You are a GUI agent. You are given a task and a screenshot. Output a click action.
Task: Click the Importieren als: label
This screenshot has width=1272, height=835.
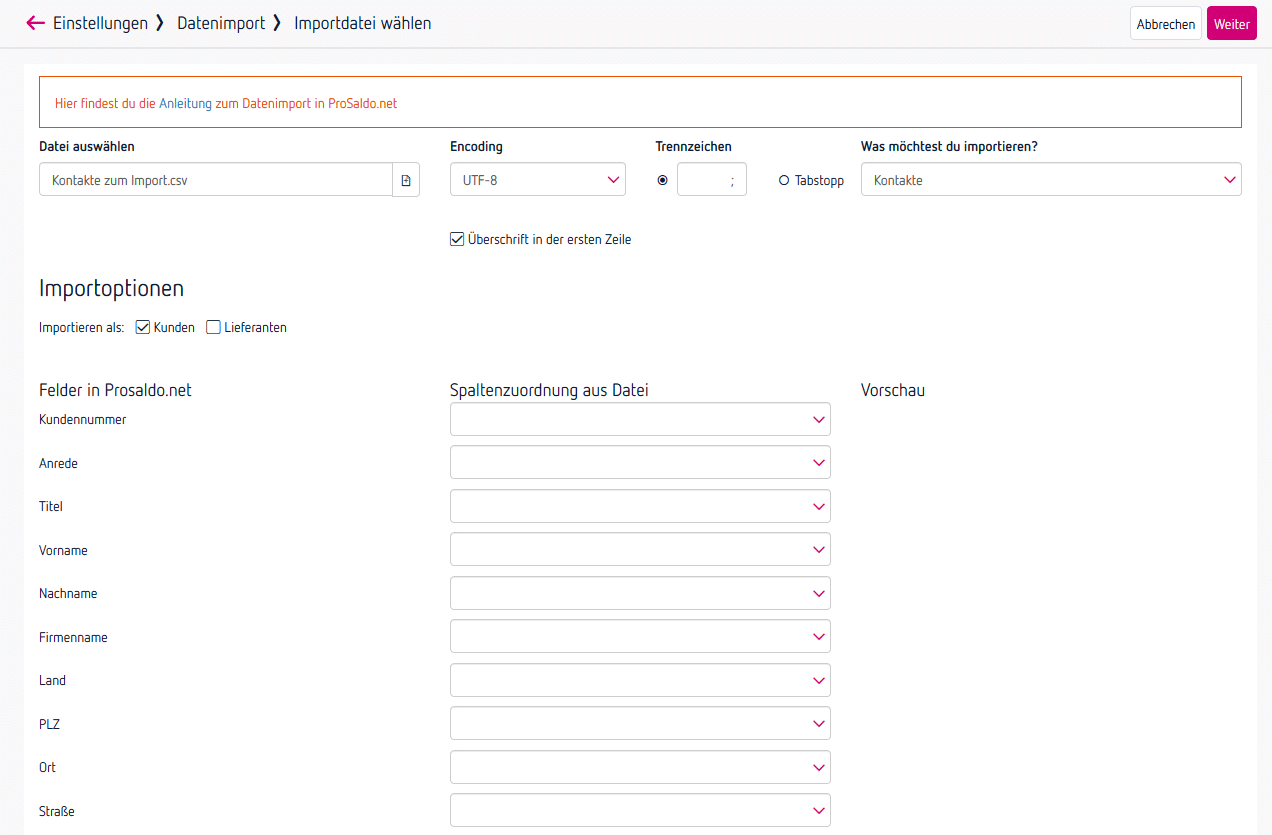(x=82, y=327)
